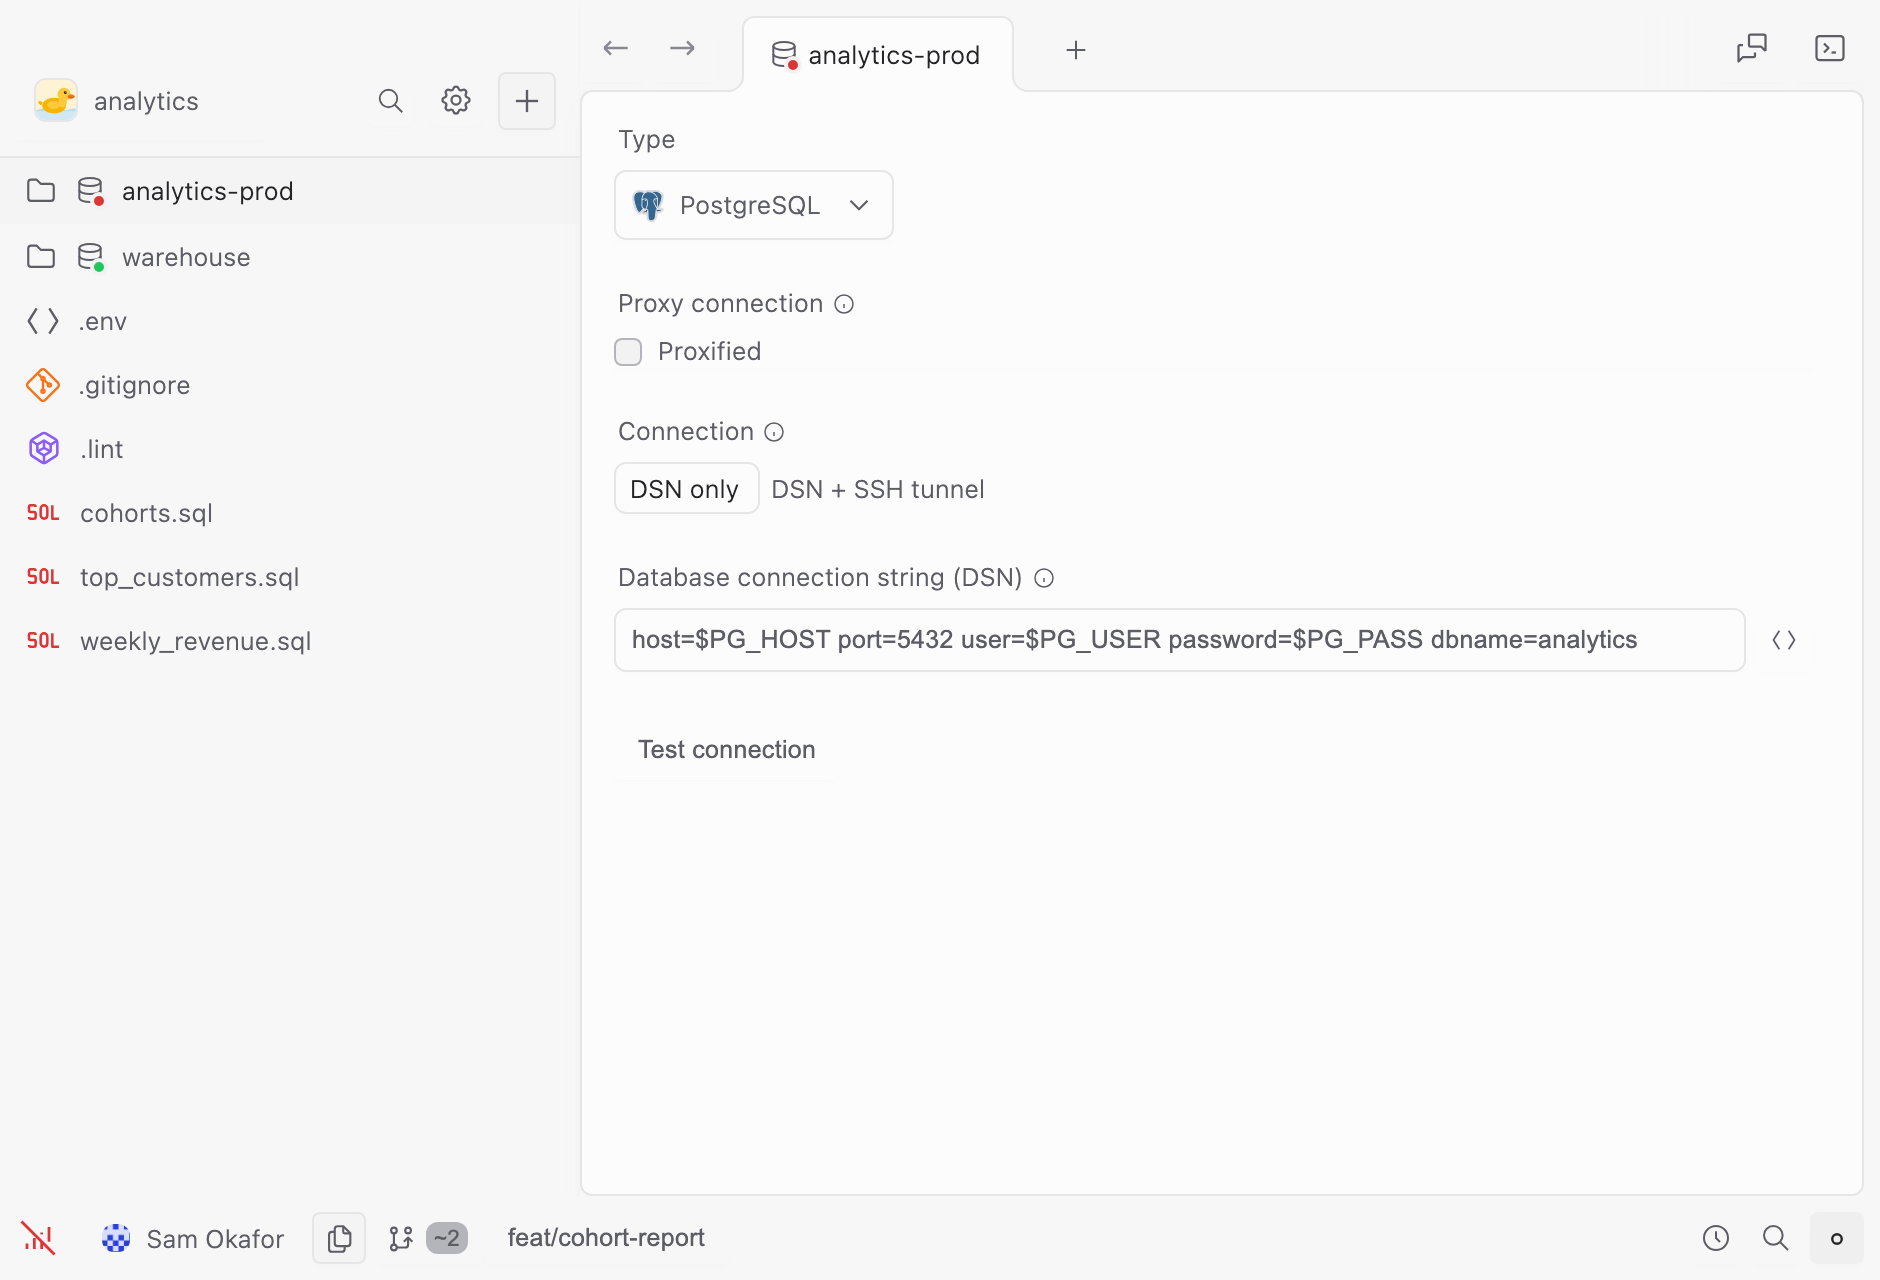Go forward with the right arrow
This screenshot has height=1280, width=1880.
coord(683,48)
